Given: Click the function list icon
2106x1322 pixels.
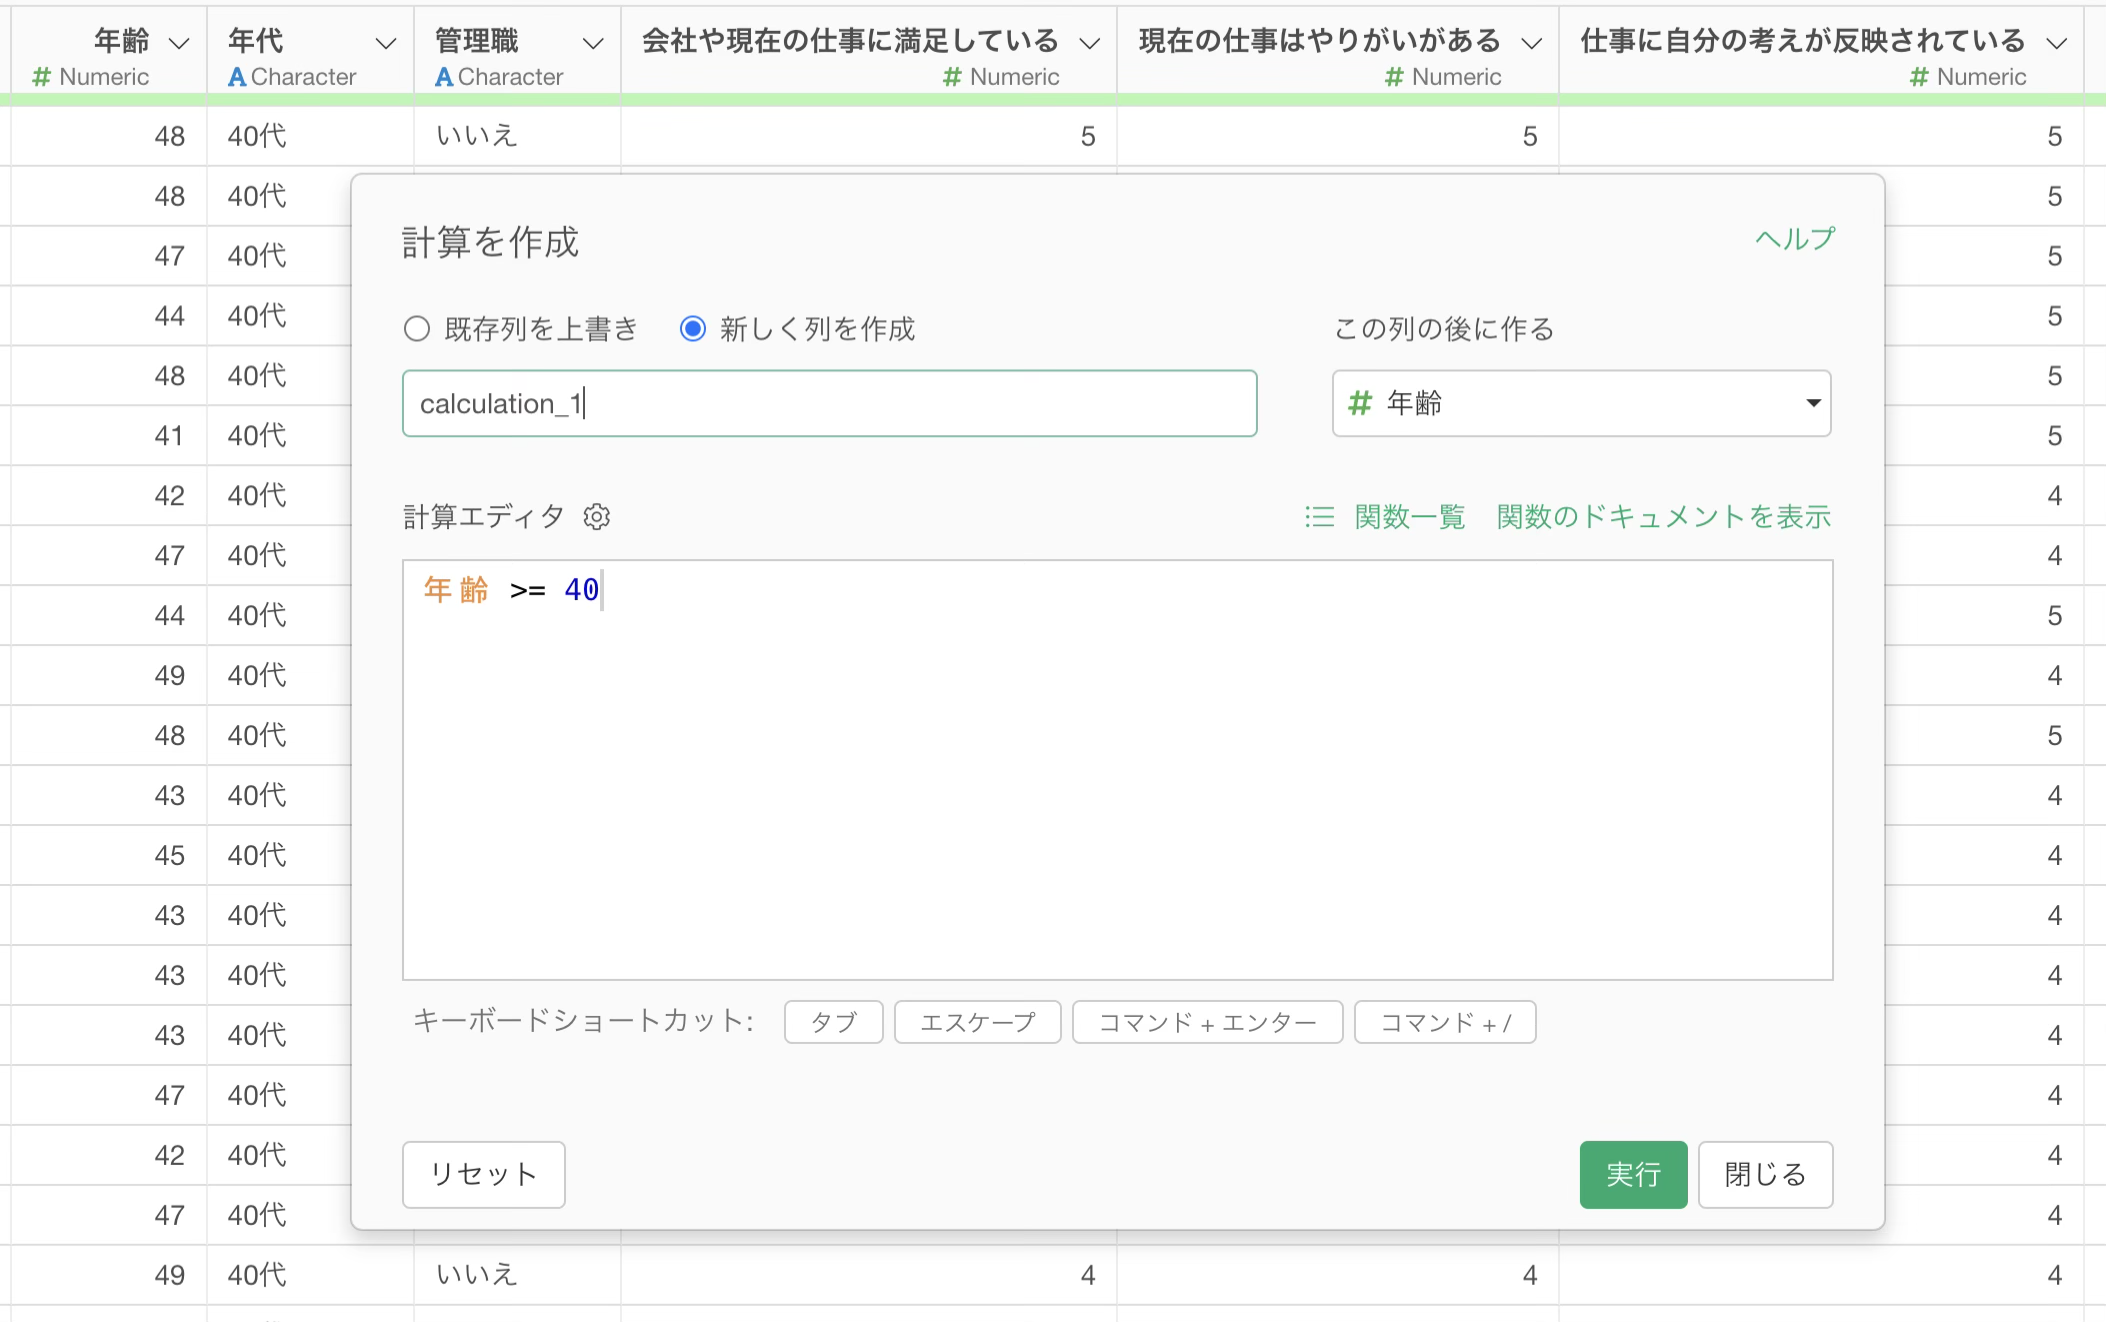Looking at the screenshot, I should pyautogui.click(x=1319, y=517).
